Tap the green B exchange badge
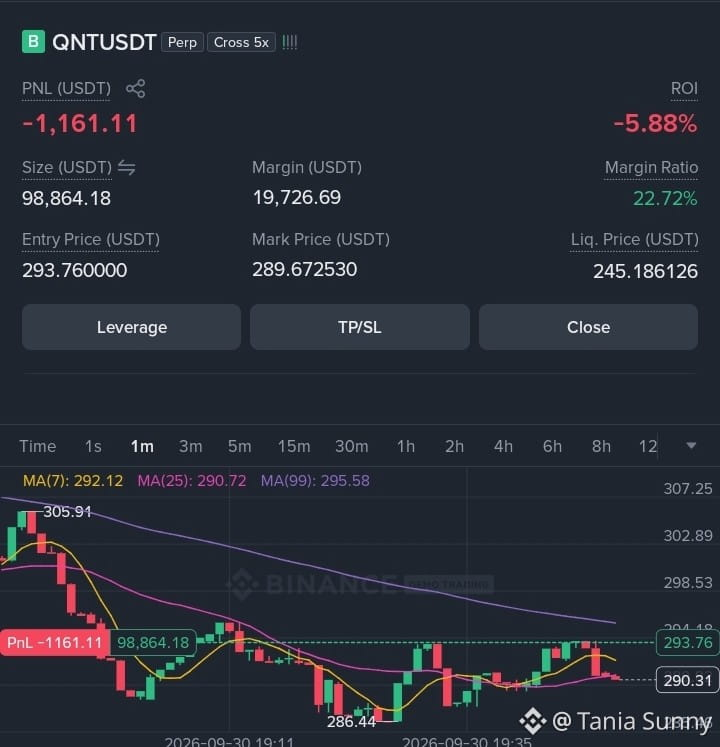 (x=33, y=41)
